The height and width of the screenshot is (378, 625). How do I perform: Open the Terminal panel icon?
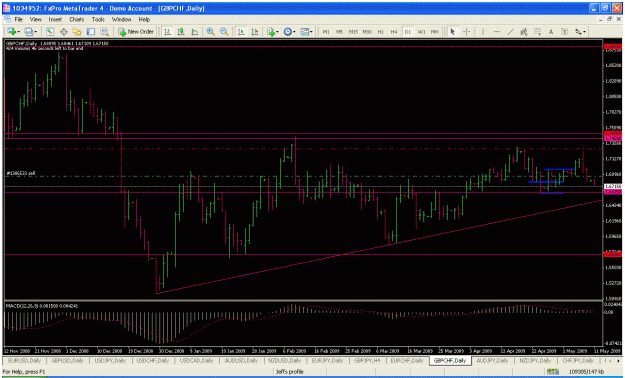91,32
